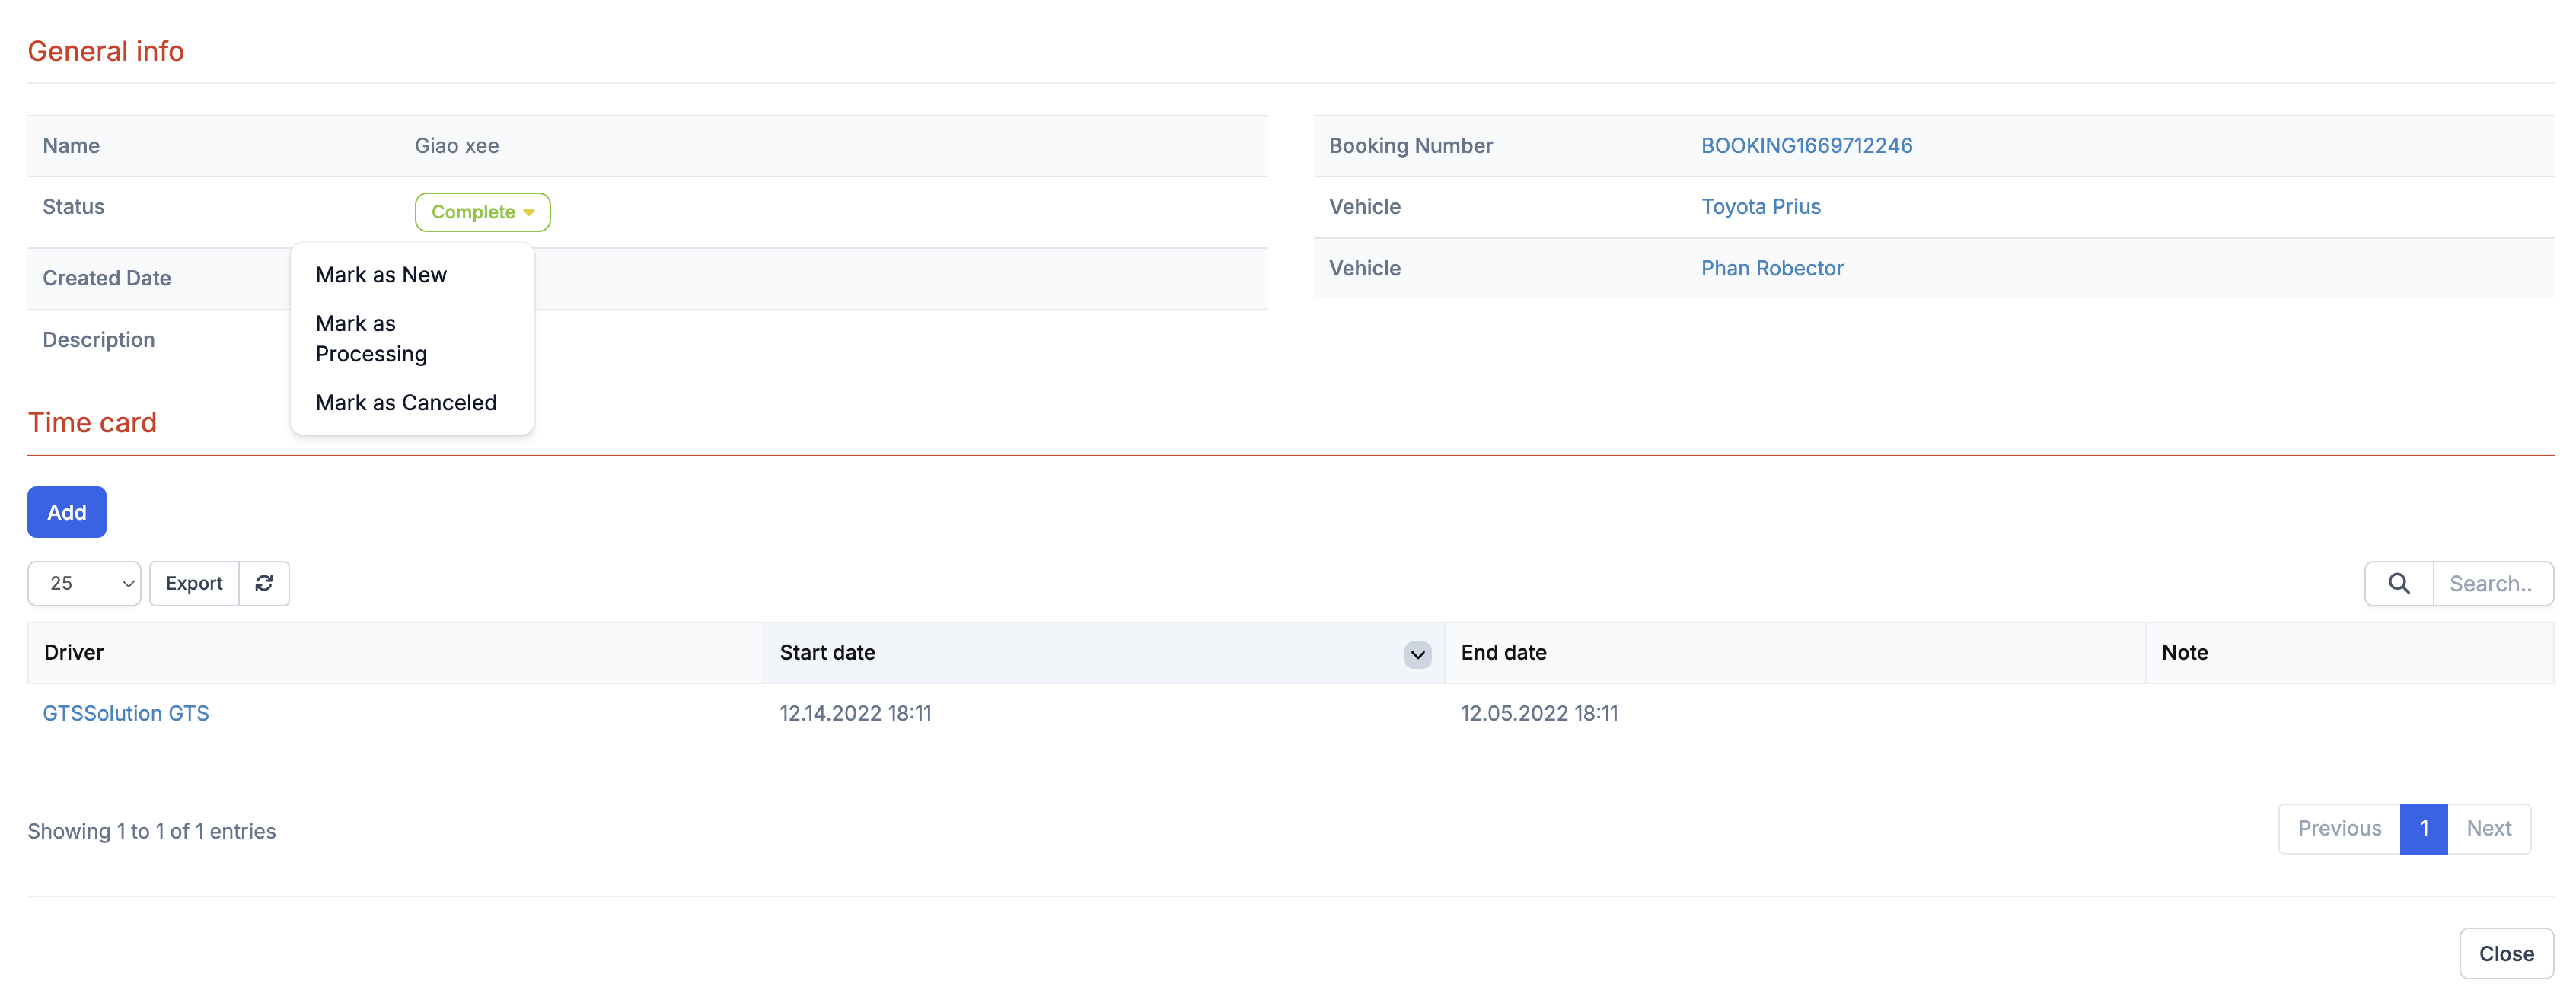Focus the Search input field

click(2491, 583)
